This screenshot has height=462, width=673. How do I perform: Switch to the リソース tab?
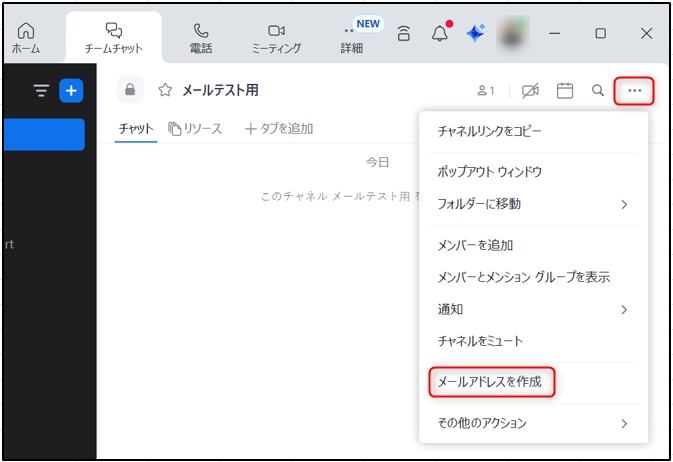(195, 128)
